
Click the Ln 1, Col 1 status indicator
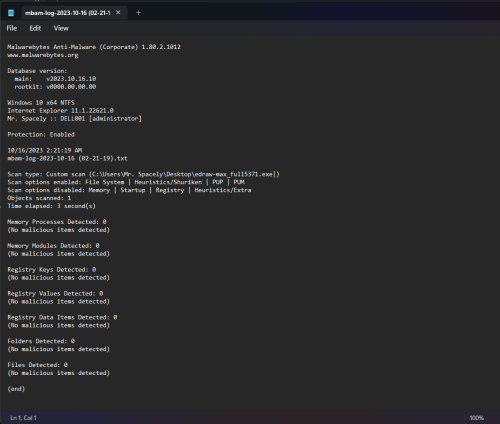(23, 418)
